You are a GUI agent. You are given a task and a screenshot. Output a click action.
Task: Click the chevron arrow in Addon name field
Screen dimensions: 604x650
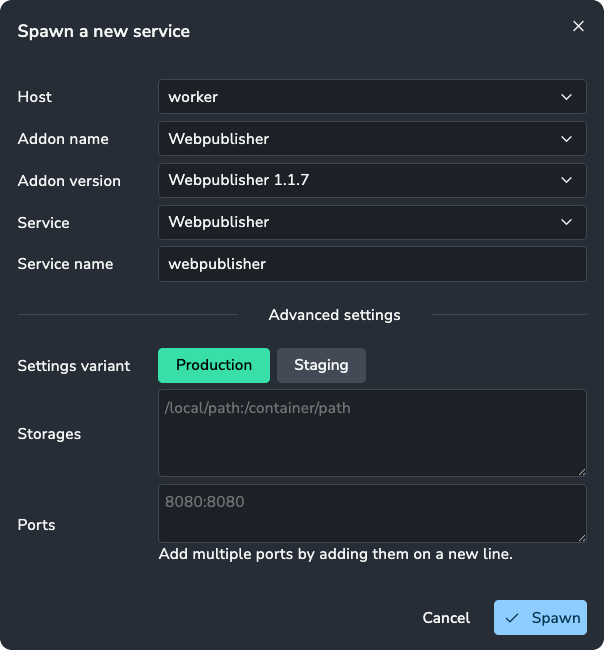click(x=567, y=139)
